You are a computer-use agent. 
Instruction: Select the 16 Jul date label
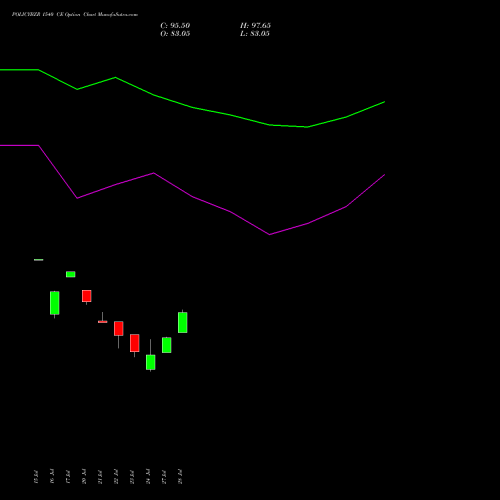(52, 477)
